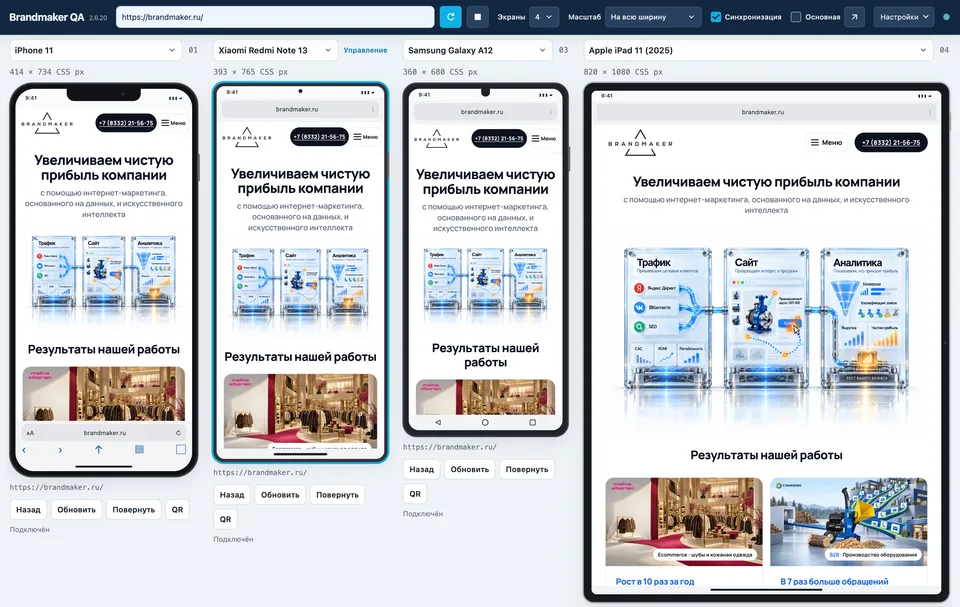
Task: Tap the Safari back arrow in the iPhone 11 preview
Action: 24,450
